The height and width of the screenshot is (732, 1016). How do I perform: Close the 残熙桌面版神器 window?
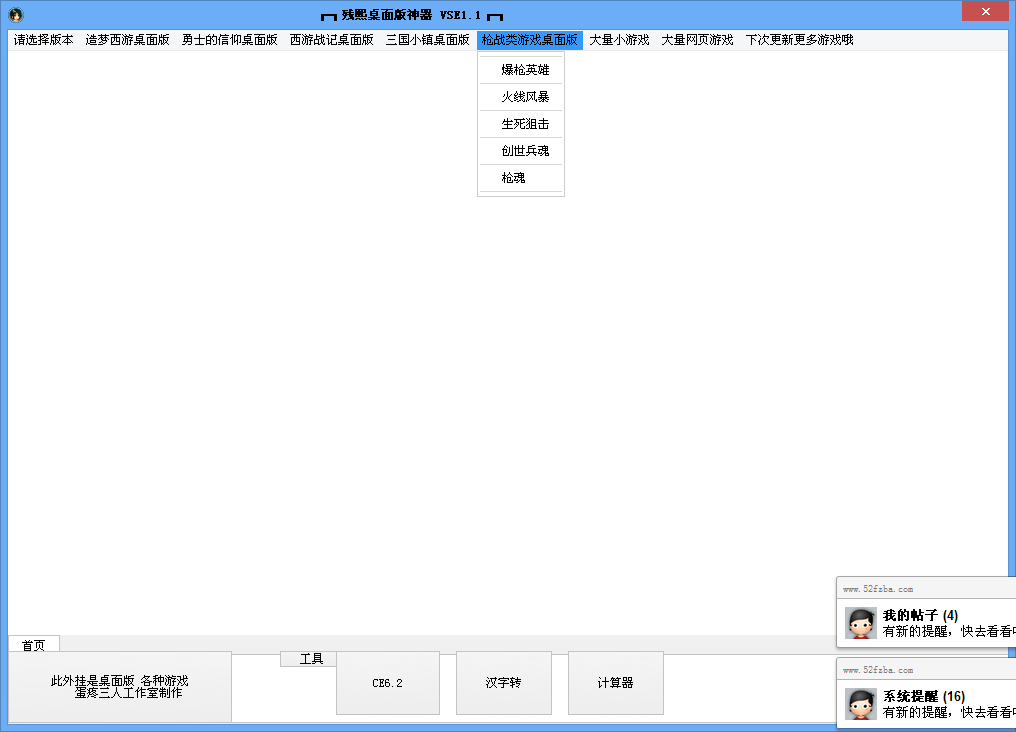coord(985,12)
